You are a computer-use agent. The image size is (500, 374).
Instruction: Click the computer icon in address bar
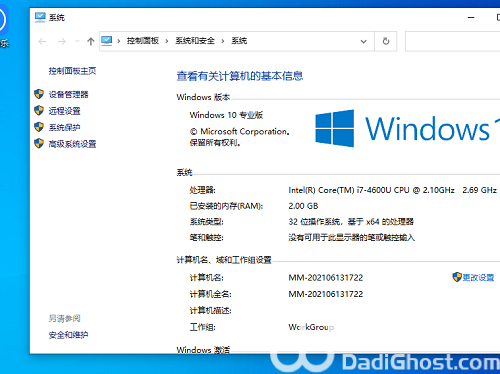tap(107, 41)
